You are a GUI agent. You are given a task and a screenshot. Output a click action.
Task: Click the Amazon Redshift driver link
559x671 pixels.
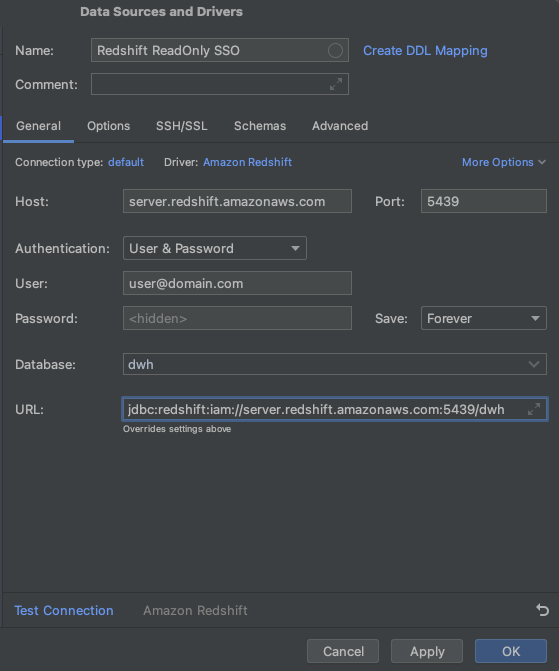[247, 162]
